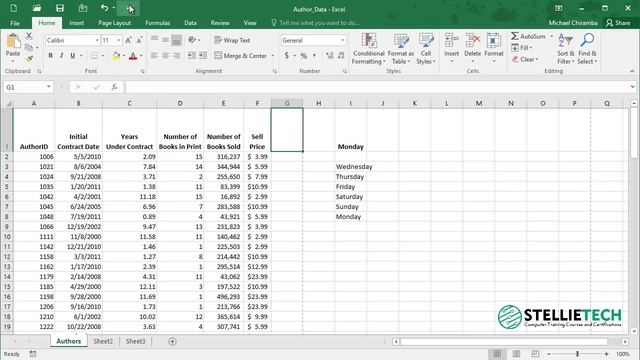Click Decrease Indent icon
Viewport: 640px width, 360px height.
pyautogui.click(x=191, y=56)
